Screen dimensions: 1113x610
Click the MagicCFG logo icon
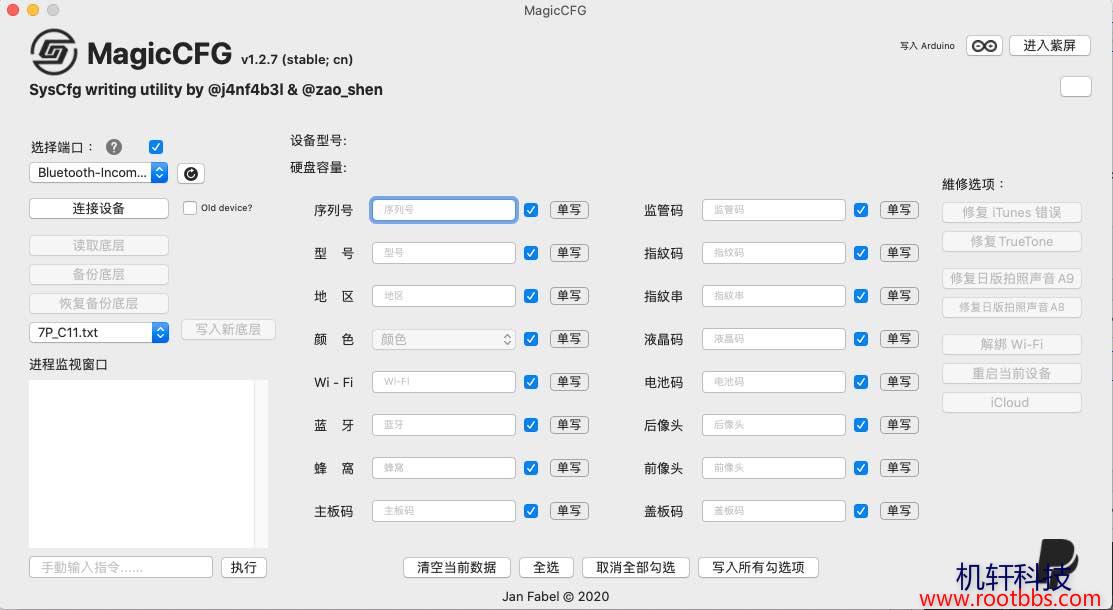click(54, 52)
